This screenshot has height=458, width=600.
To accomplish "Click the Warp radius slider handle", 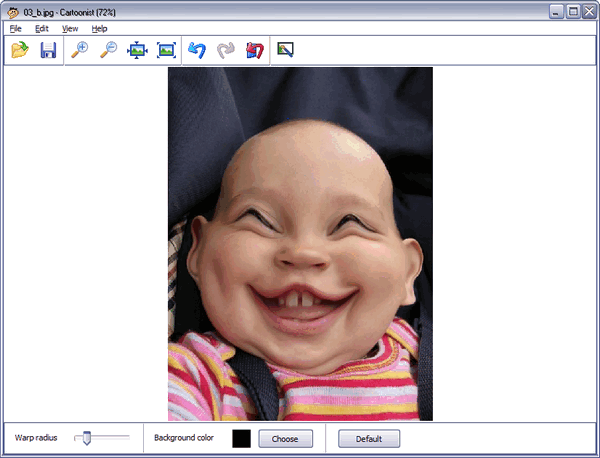I will (88, 438).
